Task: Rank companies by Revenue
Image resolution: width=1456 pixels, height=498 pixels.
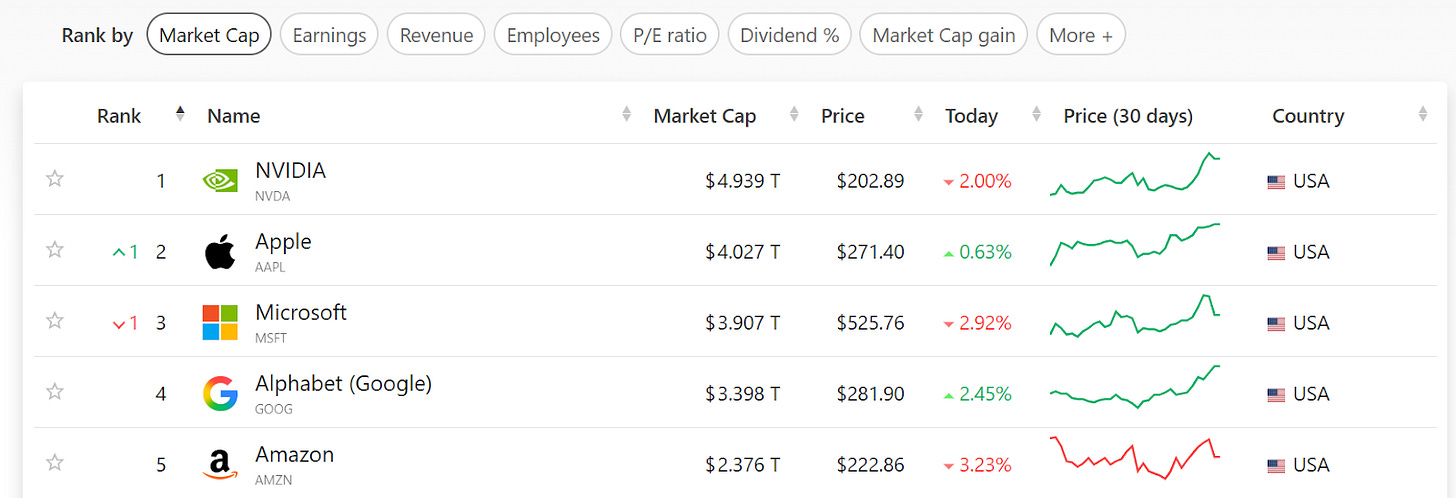Action: click(436, 35)
